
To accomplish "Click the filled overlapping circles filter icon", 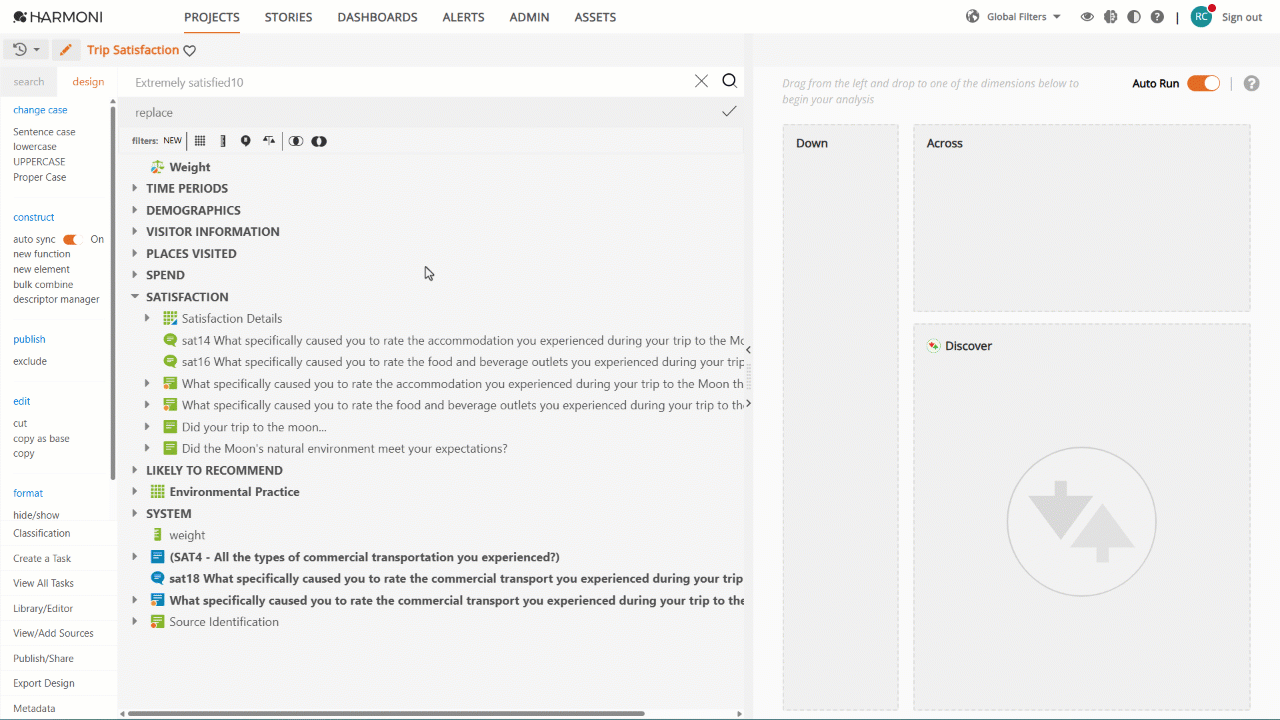I will point(319,141).
